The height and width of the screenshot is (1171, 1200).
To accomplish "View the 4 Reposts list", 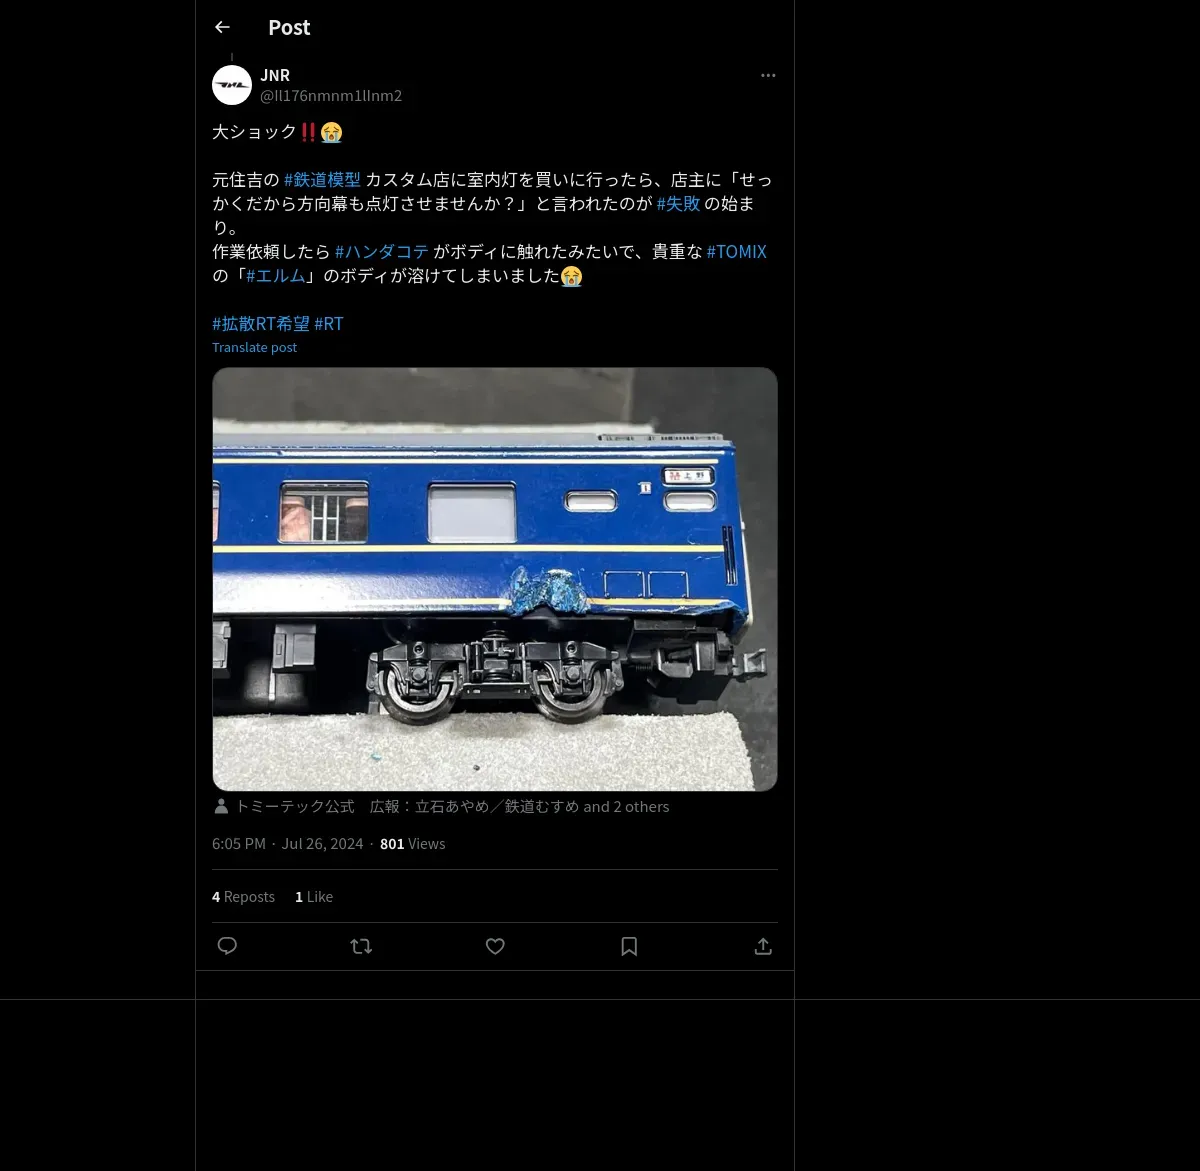I will [243, 897].
